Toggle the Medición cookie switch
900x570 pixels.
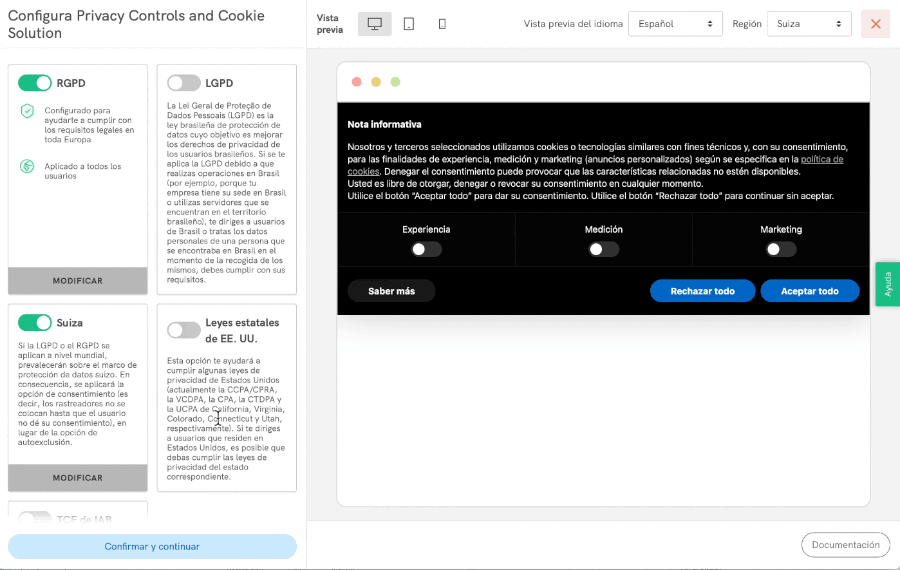point(603,249)
